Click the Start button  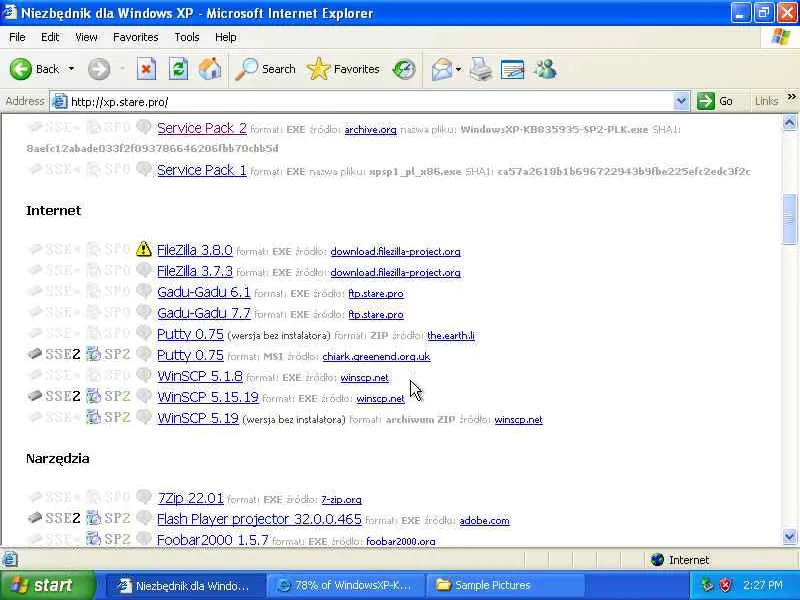coord(47,585)
